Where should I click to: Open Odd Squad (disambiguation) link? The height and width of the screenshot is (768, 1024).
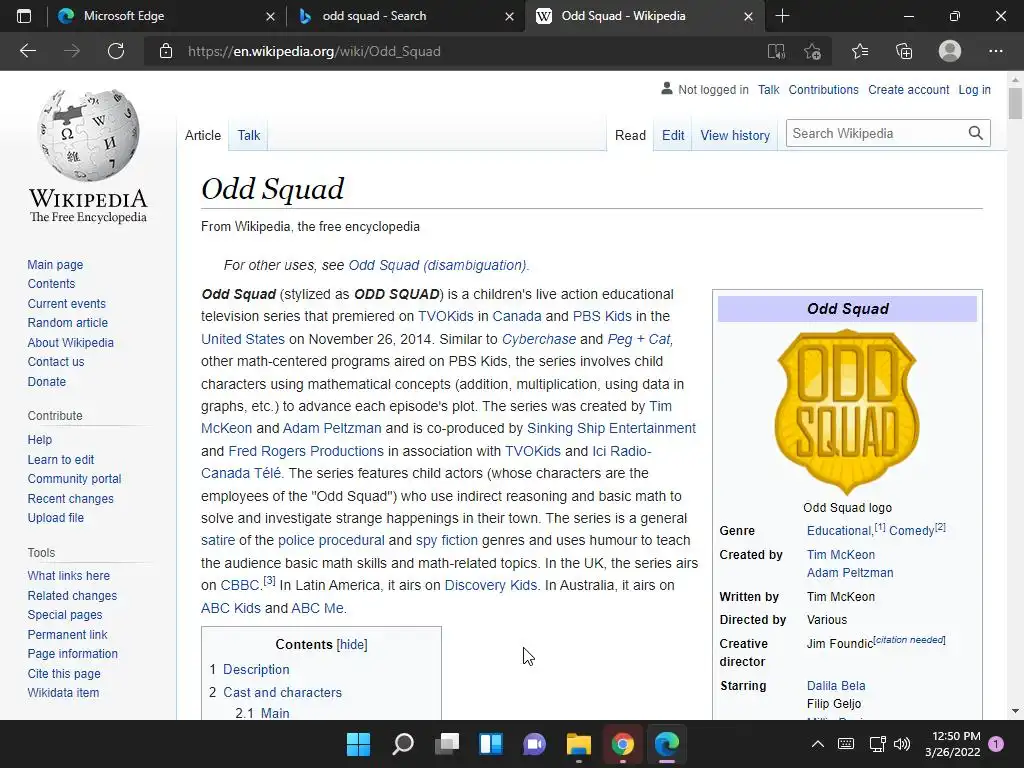coord(437,265)
